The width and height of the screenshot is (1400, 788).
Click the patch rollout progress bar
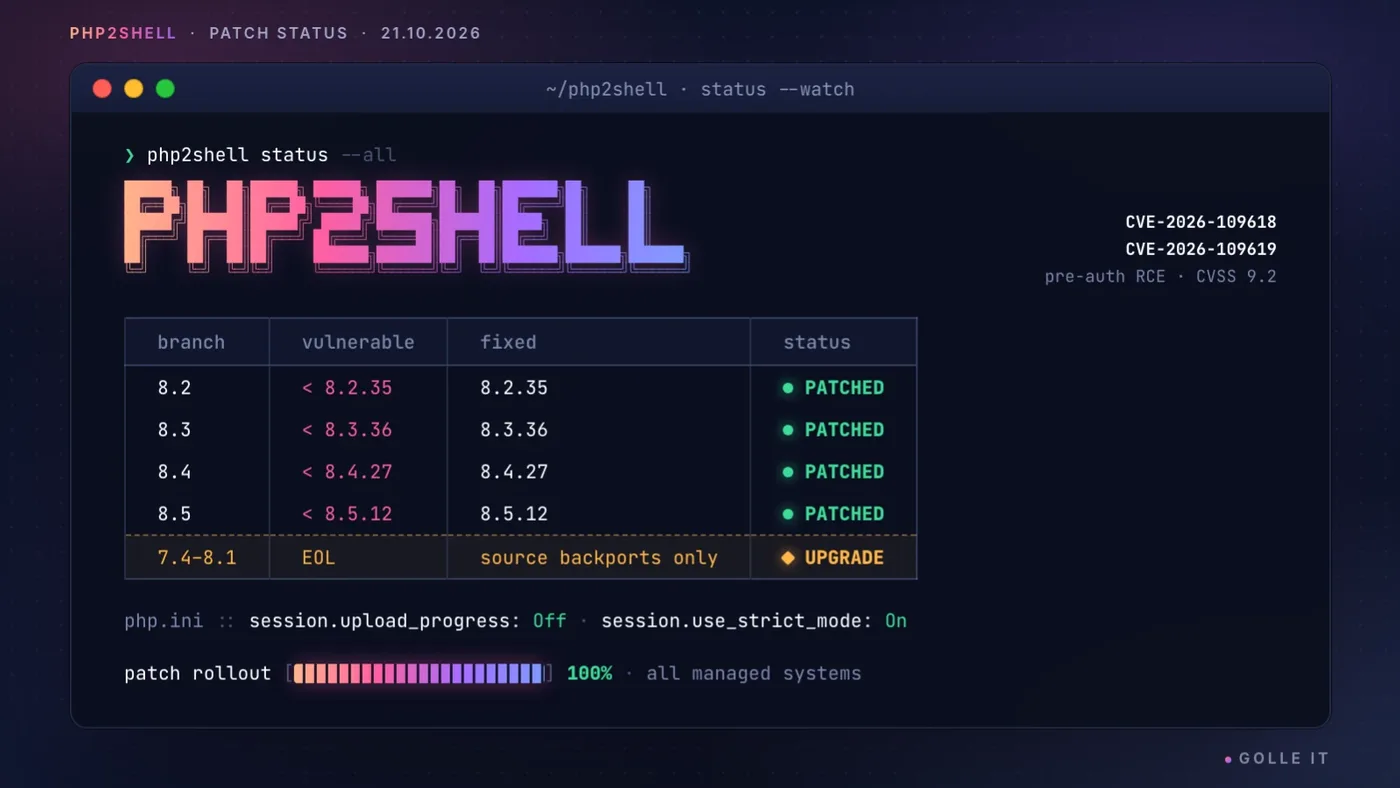click(x=419, y=673)
